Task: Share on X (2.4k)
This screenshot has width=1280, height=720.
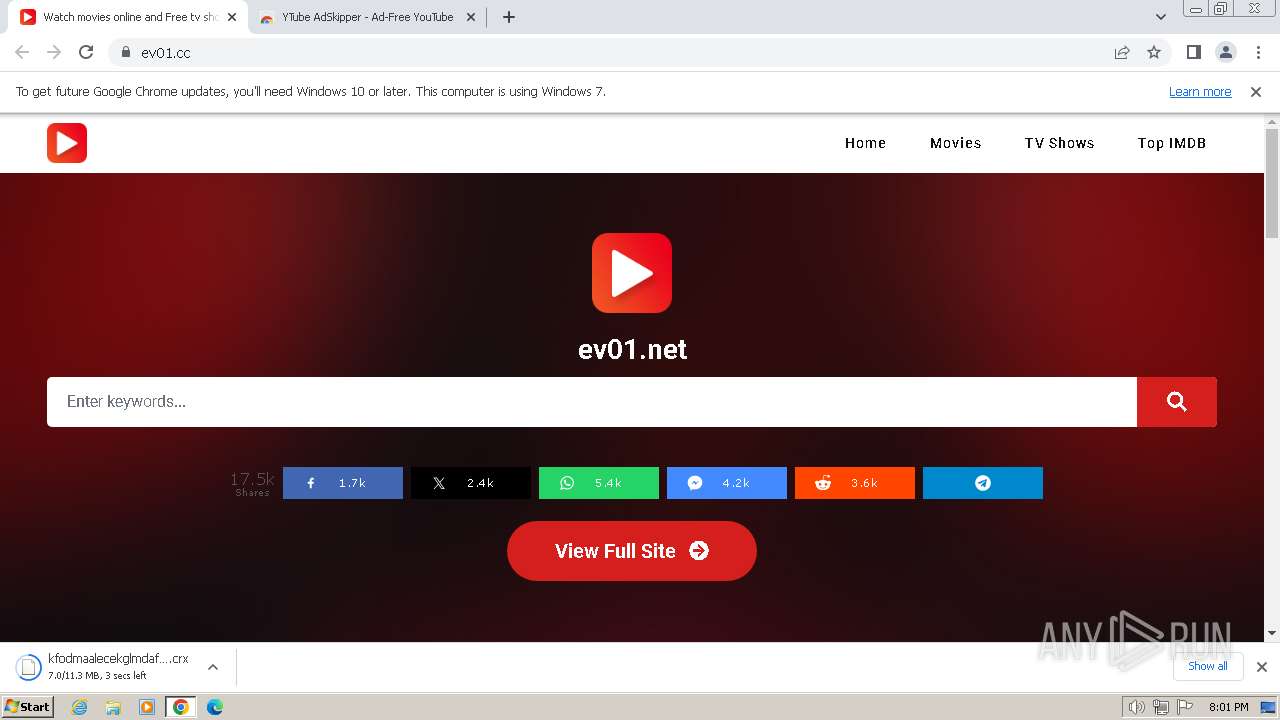Action: (471, 483)
